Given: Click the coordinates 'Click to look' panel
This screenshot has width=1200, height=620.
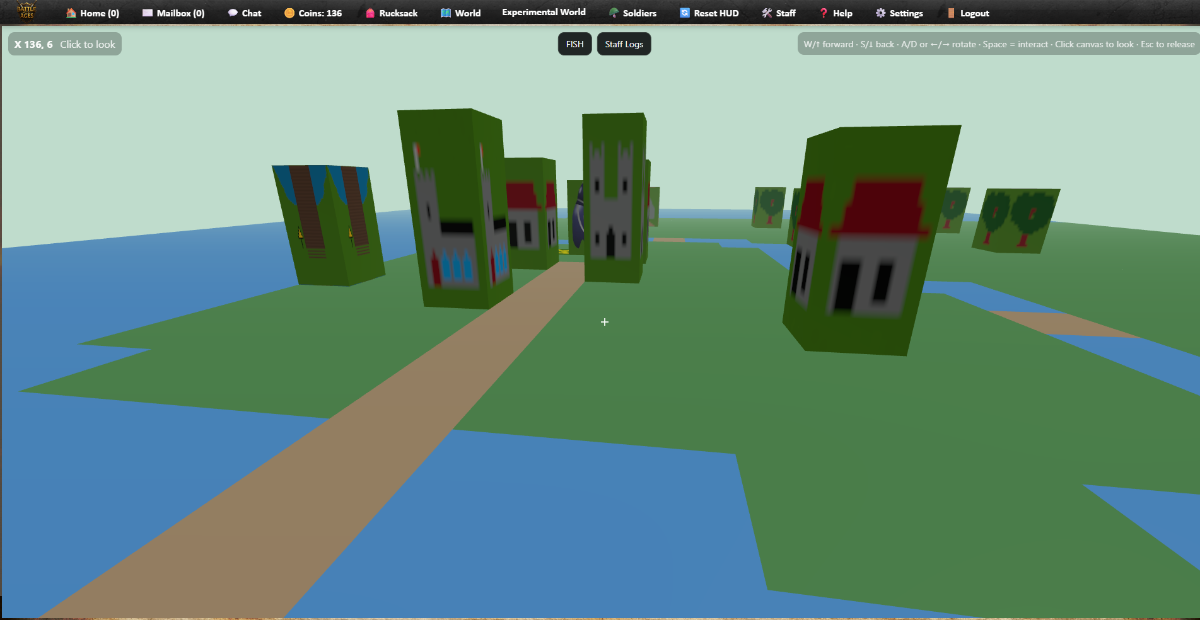Looking at the screenshot, I should (x=65, y=44).
